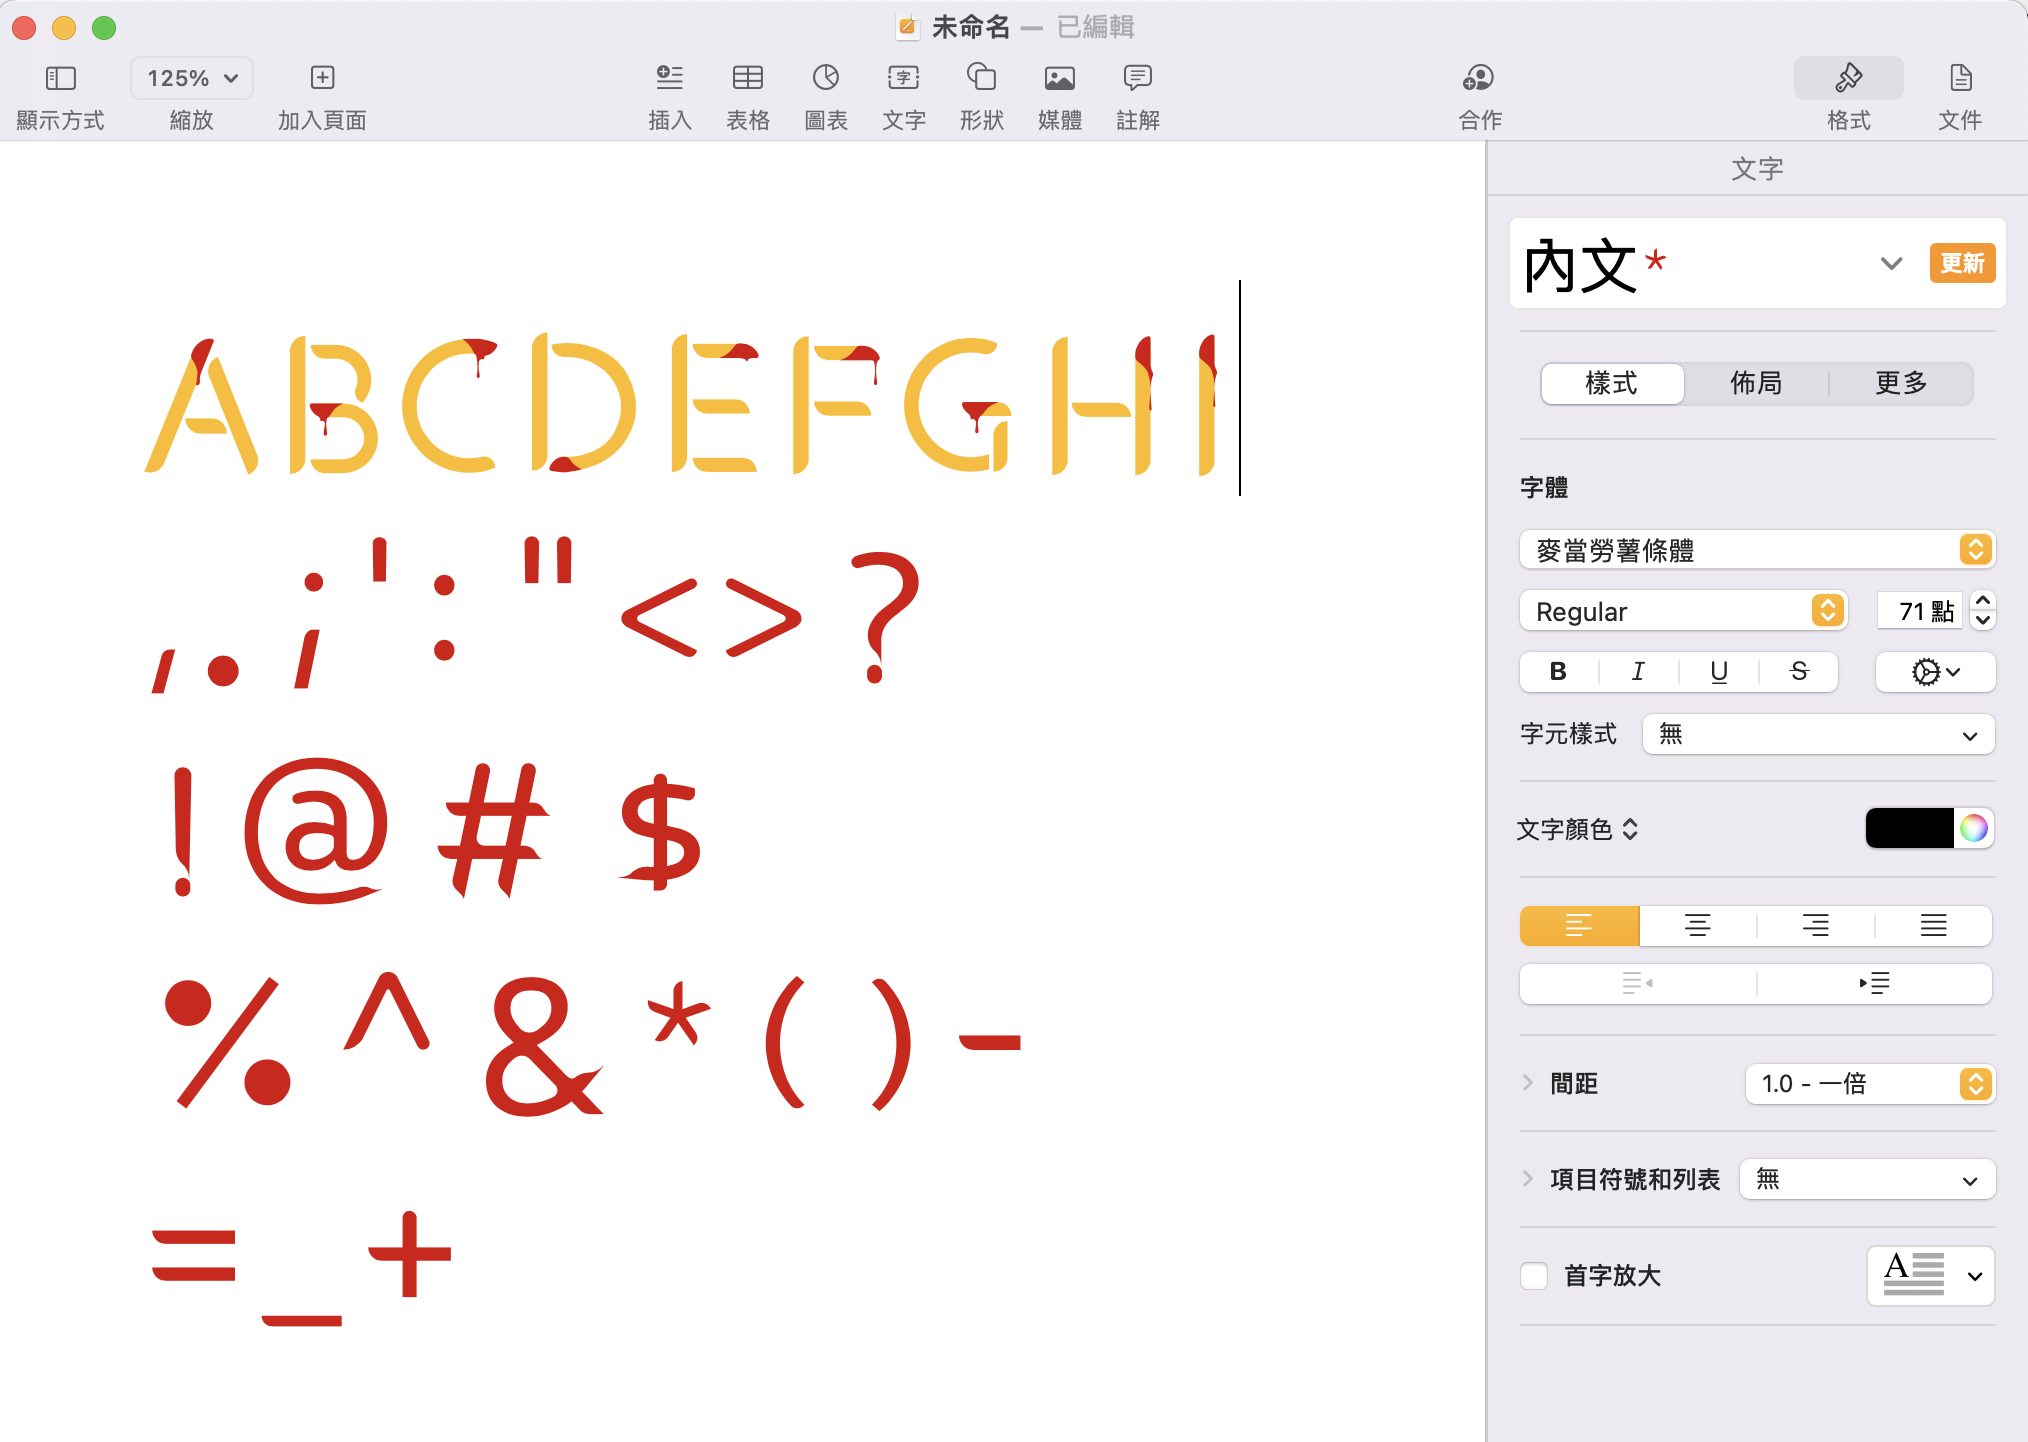
Task: Open the Media toolbar icon
Action: point(1059,78)
